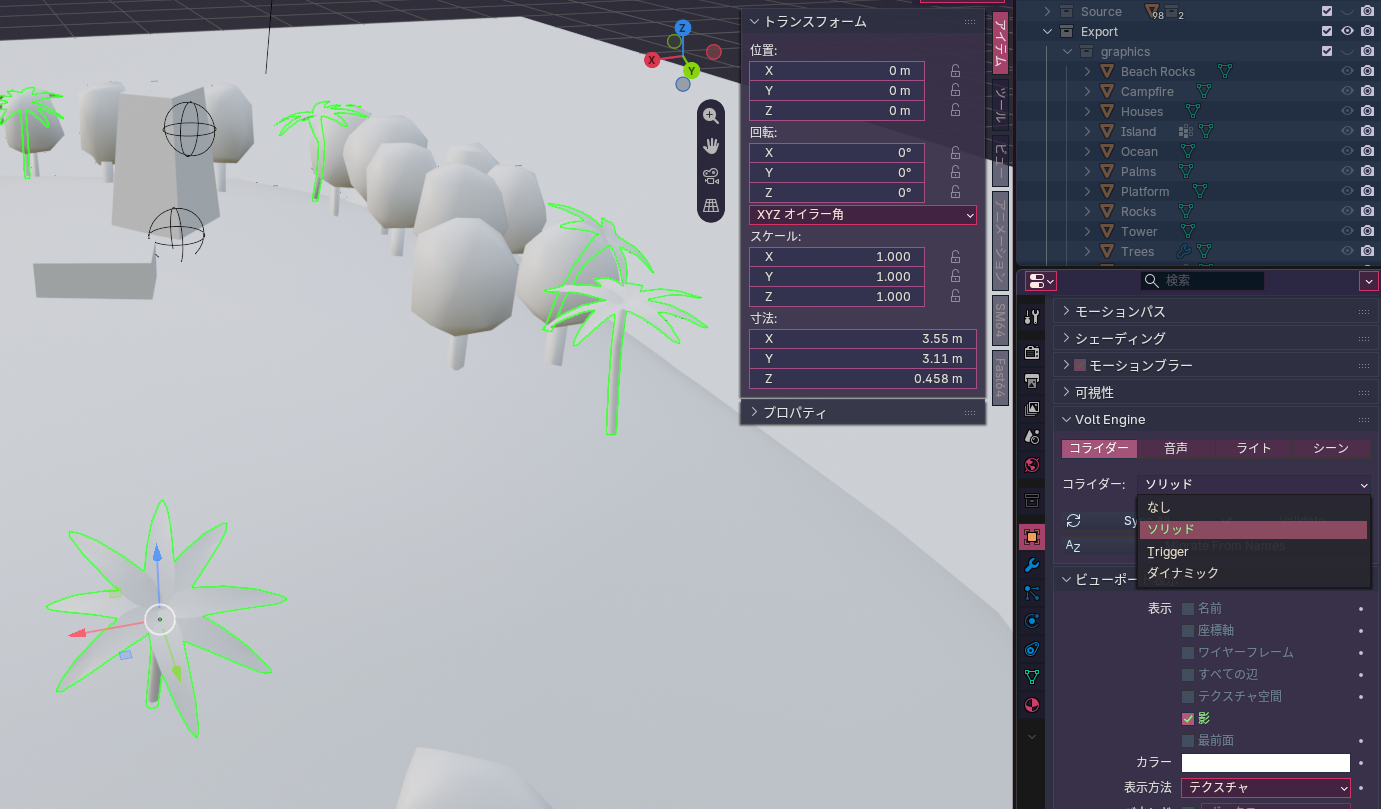Disable Ocean in renders camera icon
Screen dimensions: 1381x809
[x=1367, y=151]
